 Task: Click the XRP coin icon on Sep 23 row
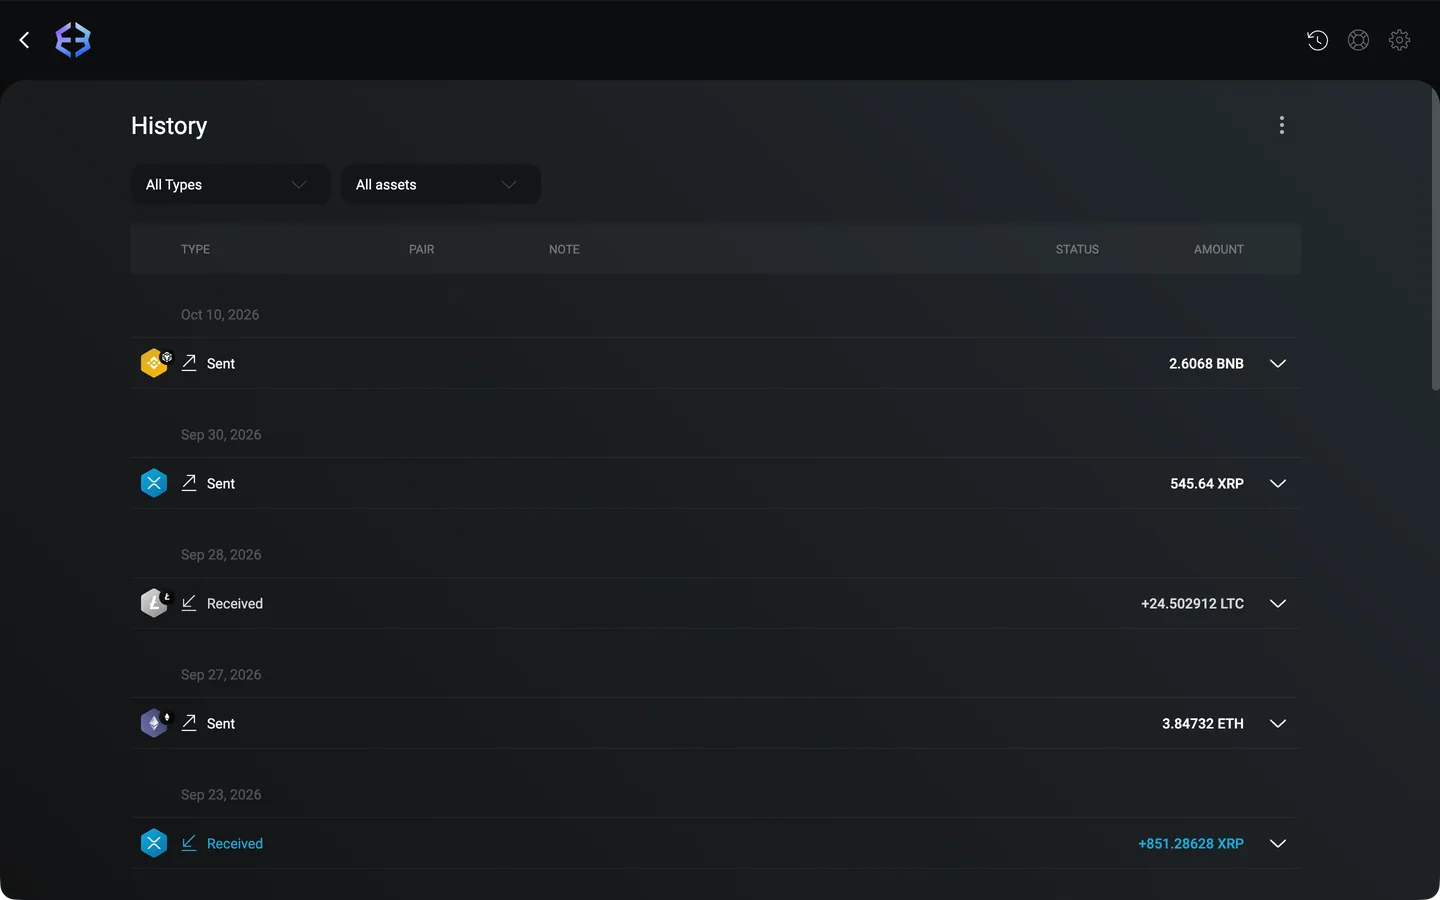point(154,843)
